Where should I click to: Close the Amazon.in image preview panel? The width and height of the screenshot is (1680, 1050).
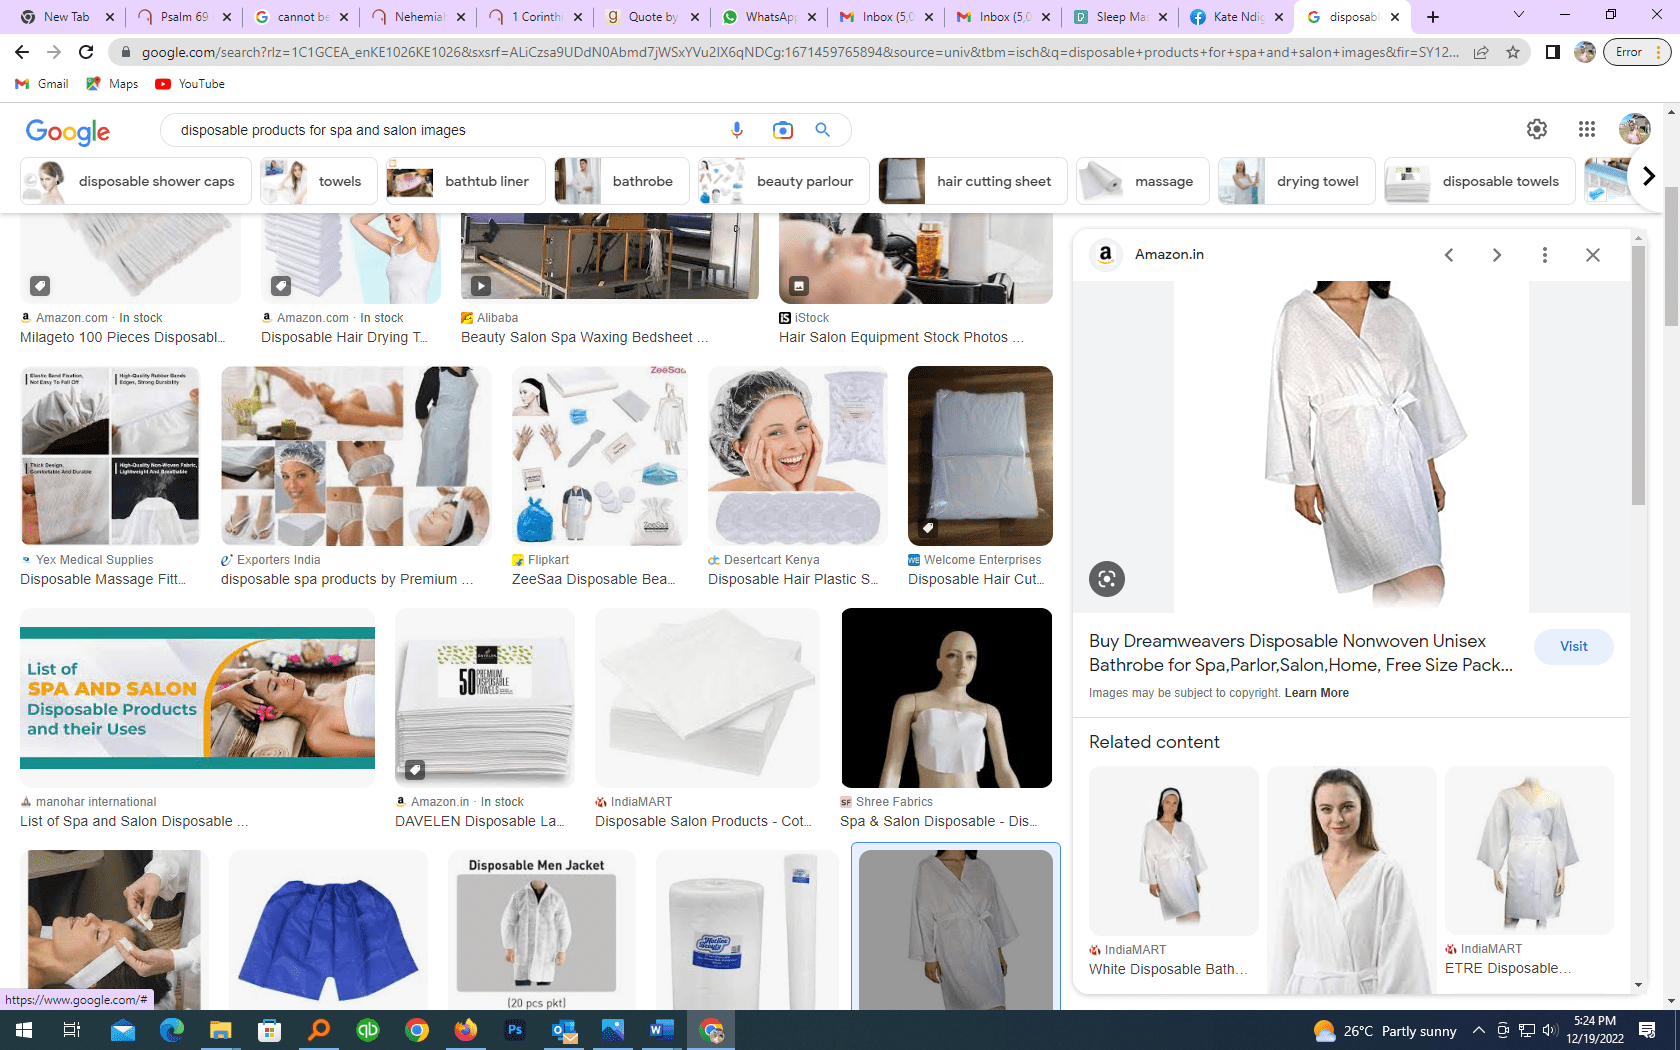tap(1592, 255)
